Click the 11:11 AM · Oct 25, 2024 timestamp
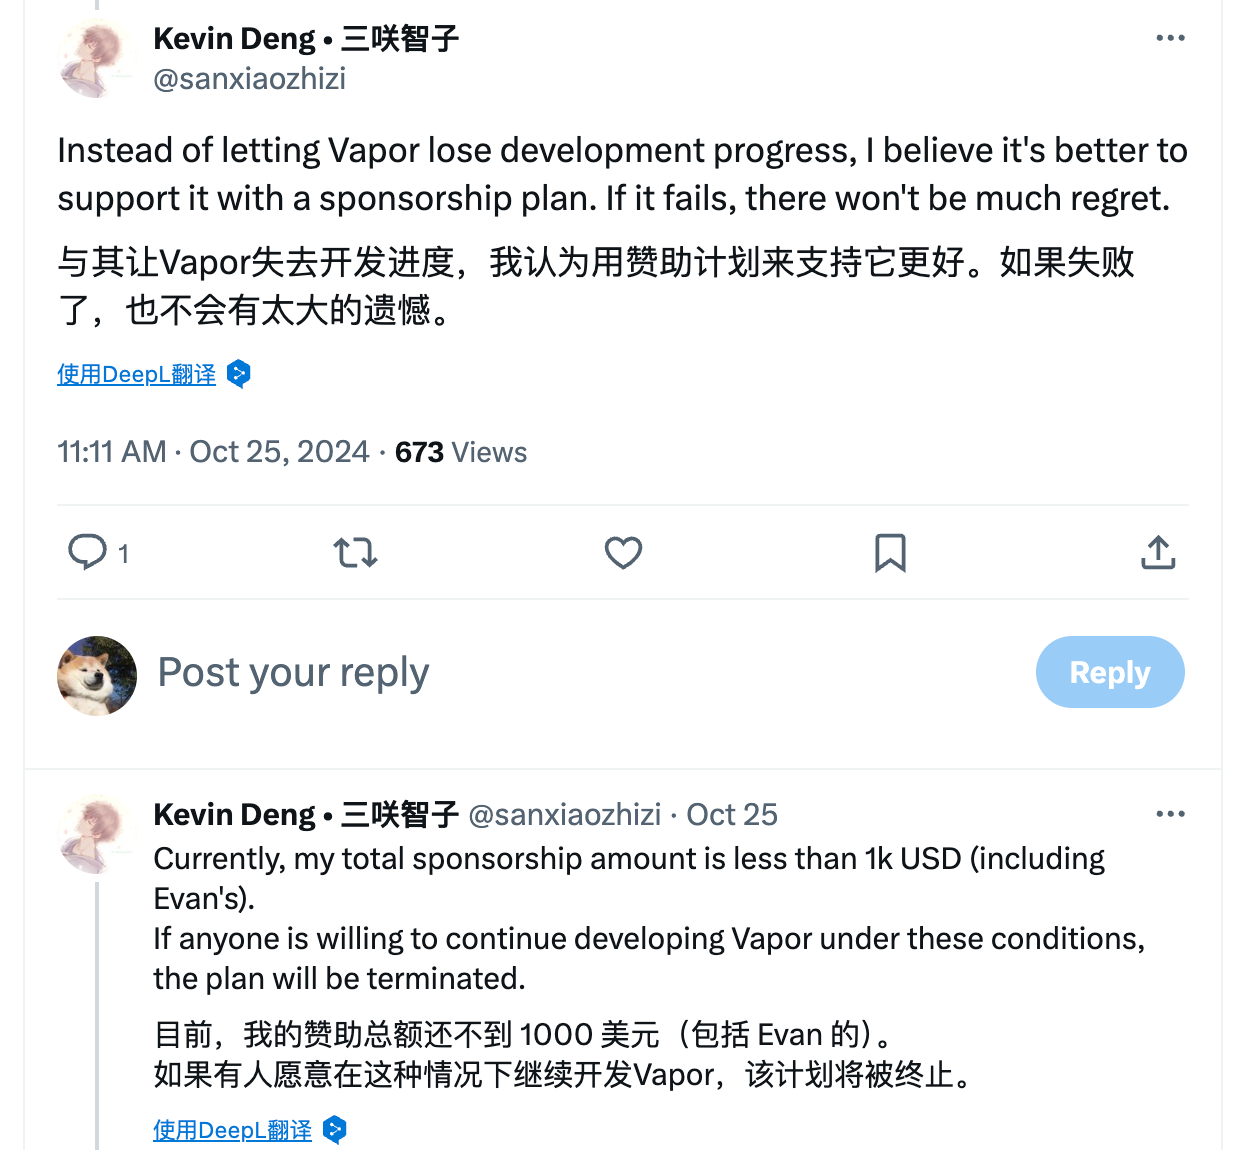This screenshot has width=1254, height=1150. [x=213, y=452]
